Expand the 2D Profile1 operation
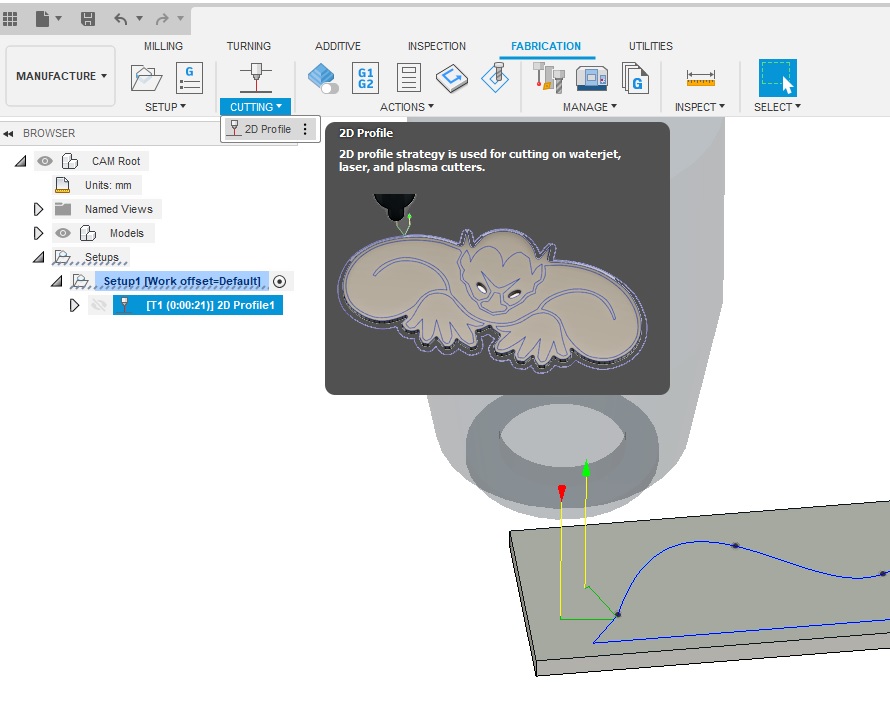This screenshot has height=701, width=890. pos(74,305)
